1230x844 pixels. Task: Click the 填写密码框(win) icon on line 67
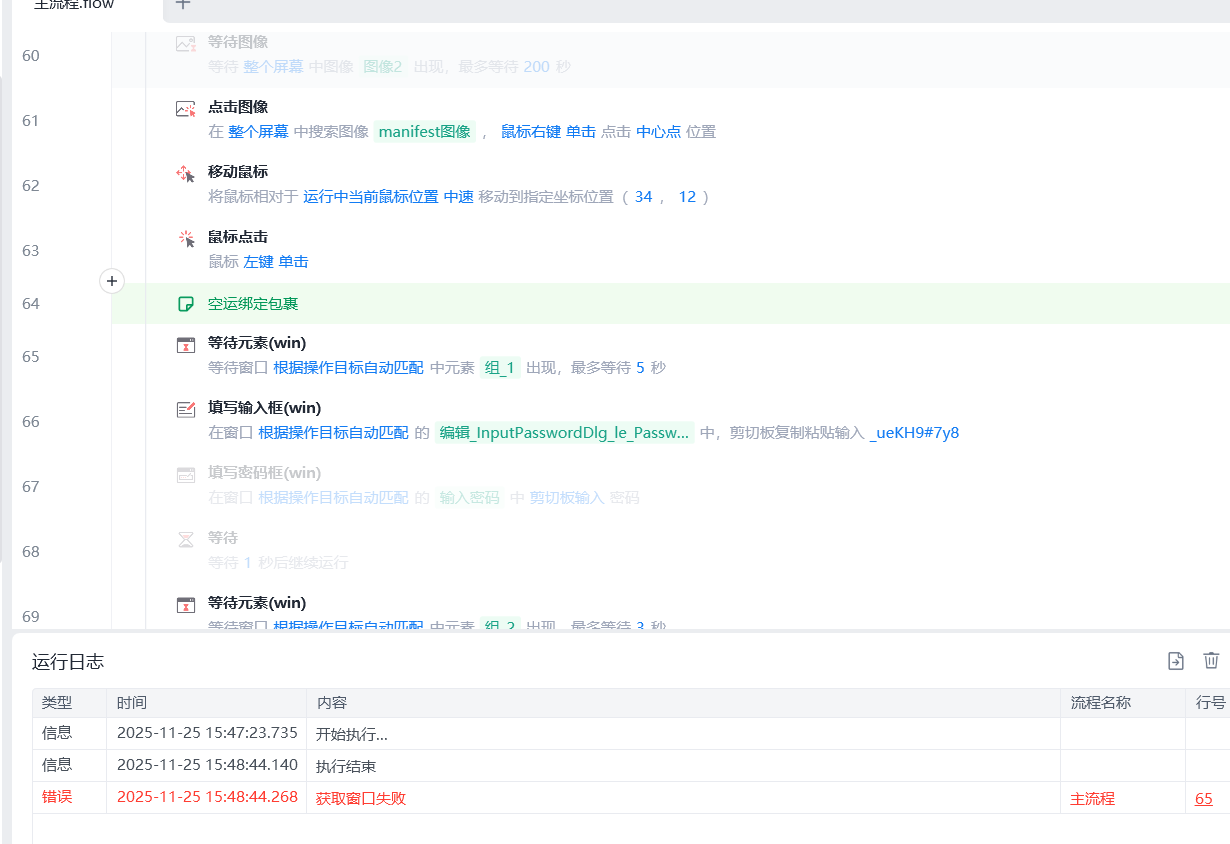pyautogui.click(x=186, y=474)
